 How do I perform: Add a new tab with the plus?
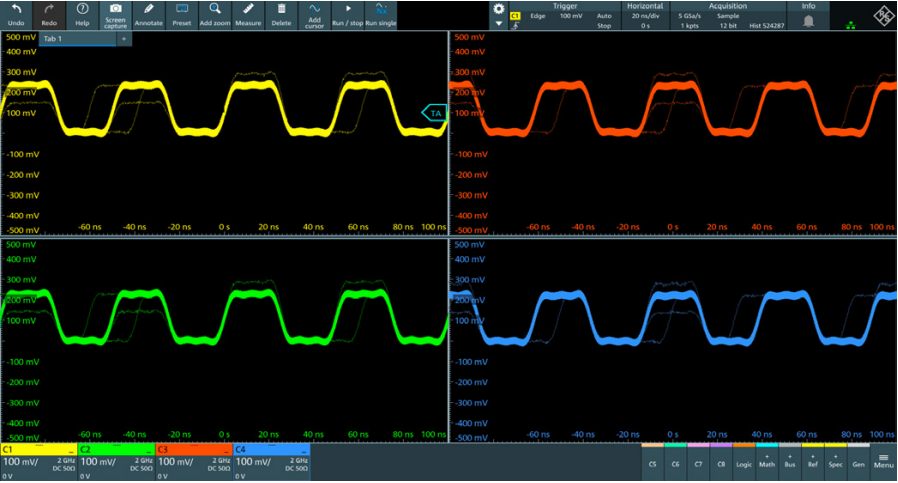[x=124, y=38]
